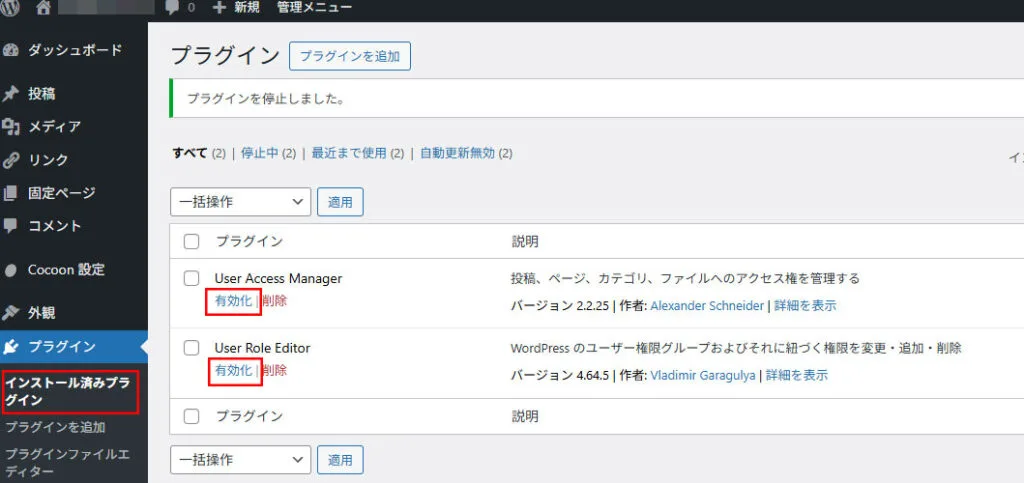Click the WordPress logo icon
The width and height of the screenshot is (1024, 483).
[12, 8]
